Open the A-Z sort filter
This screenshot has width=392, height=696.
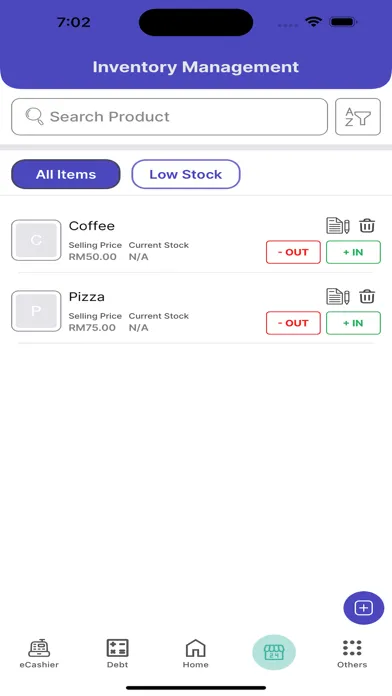pyautogui.click(x=358, y=117)
